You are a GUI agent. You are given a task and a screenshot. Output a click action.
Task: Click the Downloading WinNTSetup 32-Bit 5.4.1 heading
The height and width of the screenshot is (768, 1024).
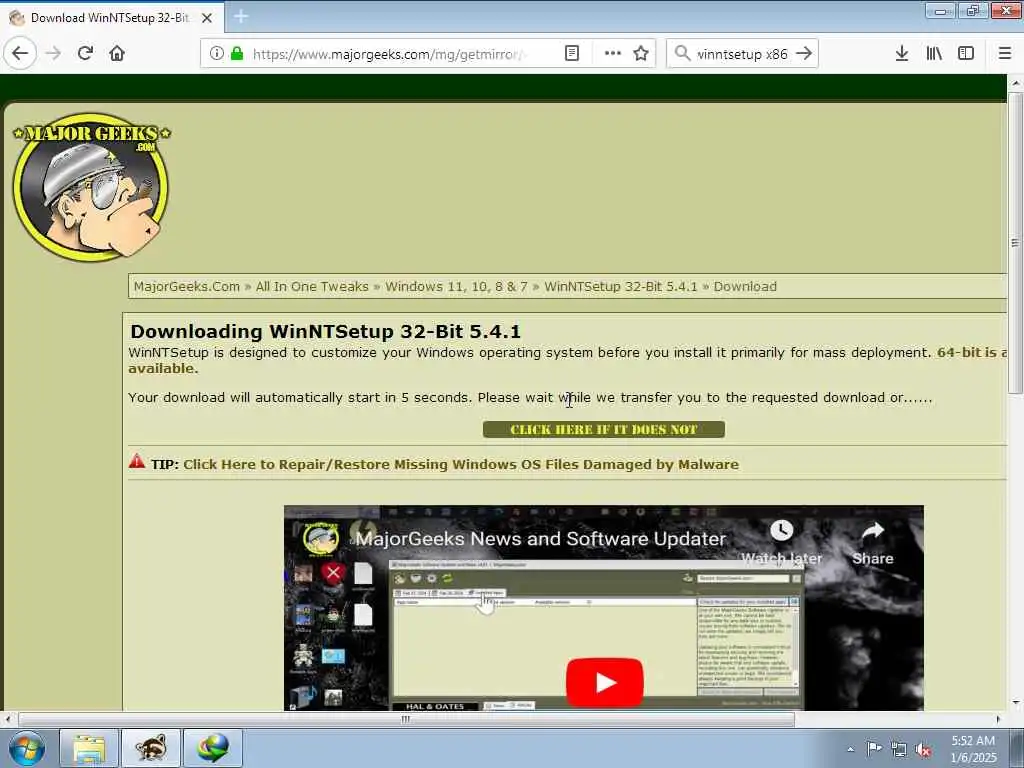[x=325, y=331]
